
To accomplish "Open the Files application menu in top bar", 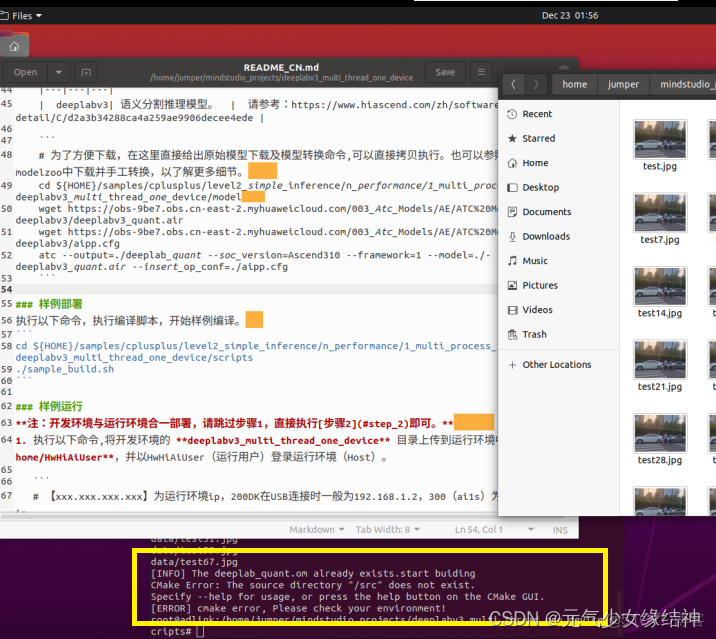I will 21,16.
